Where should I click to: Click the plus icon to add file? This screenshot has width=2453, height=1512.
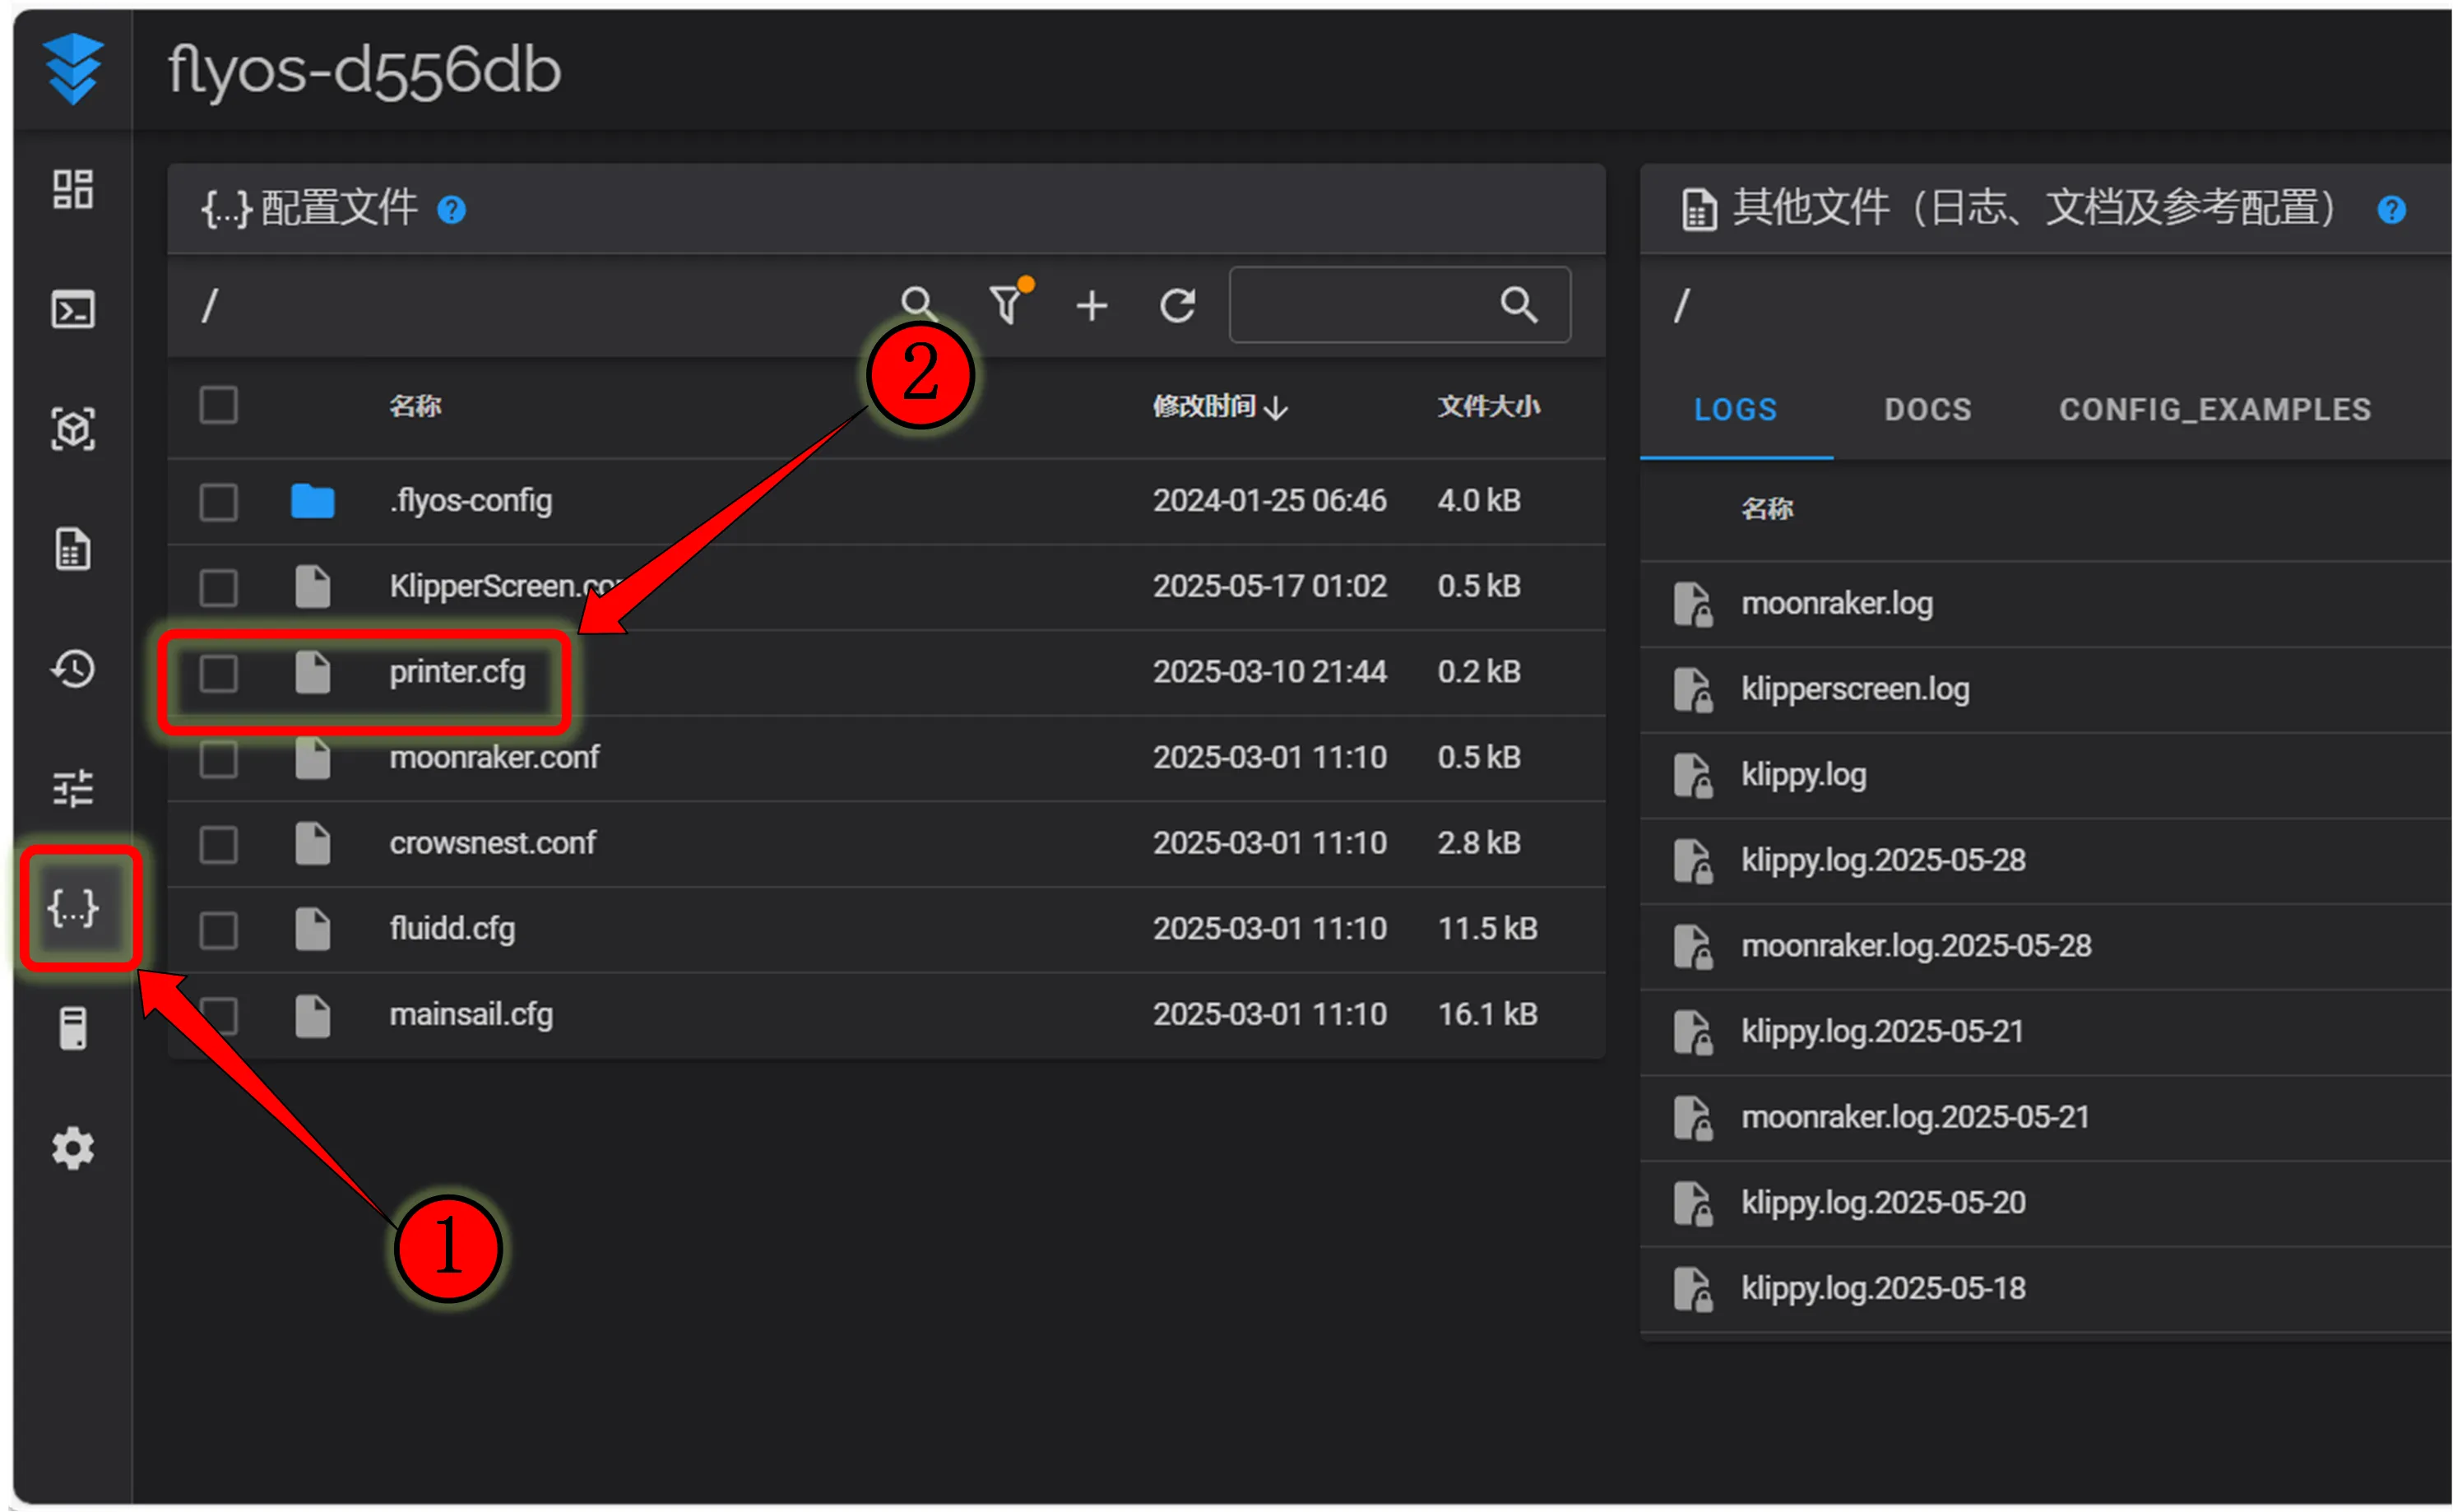click(1091, 305)
